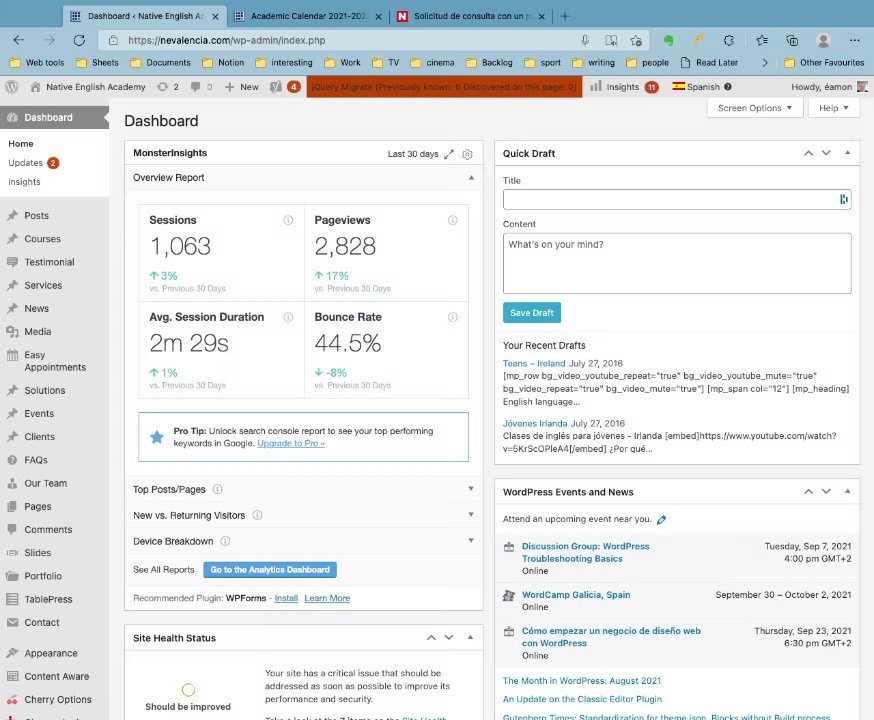Click the microphone icon in the address bar
The image size is (874, 720).
(585, 40)
